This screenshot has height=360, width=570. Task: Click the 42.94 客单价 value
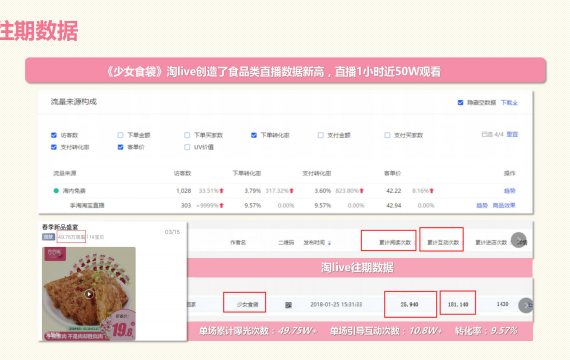394,205
